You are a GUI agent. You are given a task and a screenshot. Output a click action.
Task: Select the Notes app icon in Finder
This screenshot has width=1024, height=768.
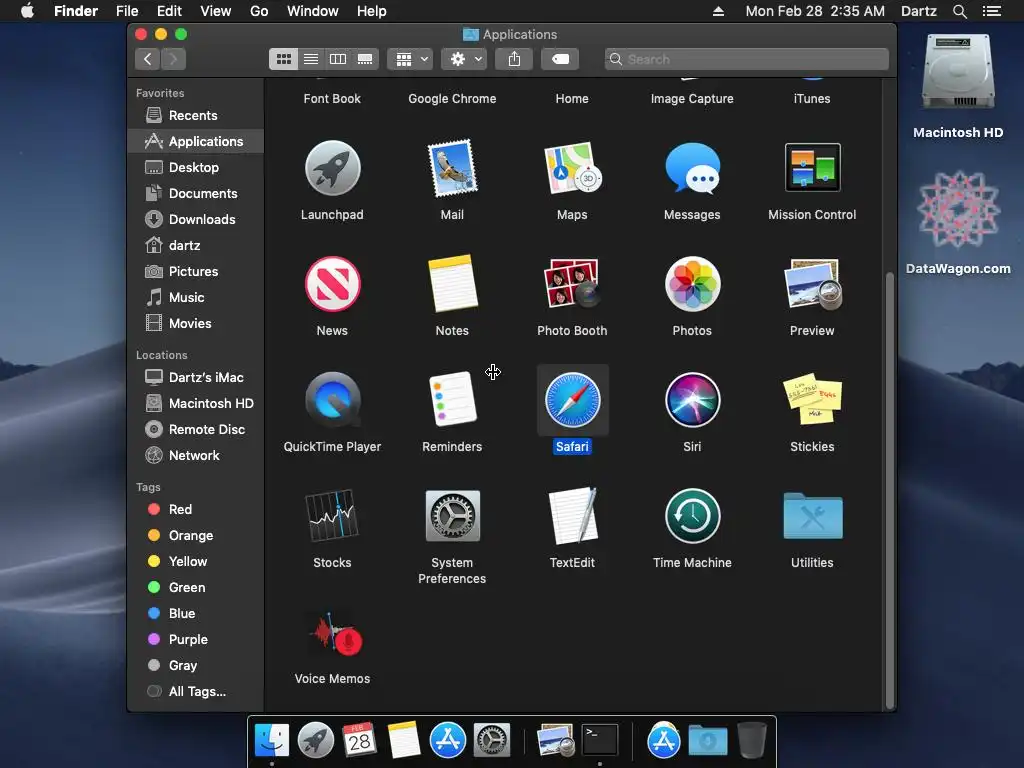tap(452, 284)
